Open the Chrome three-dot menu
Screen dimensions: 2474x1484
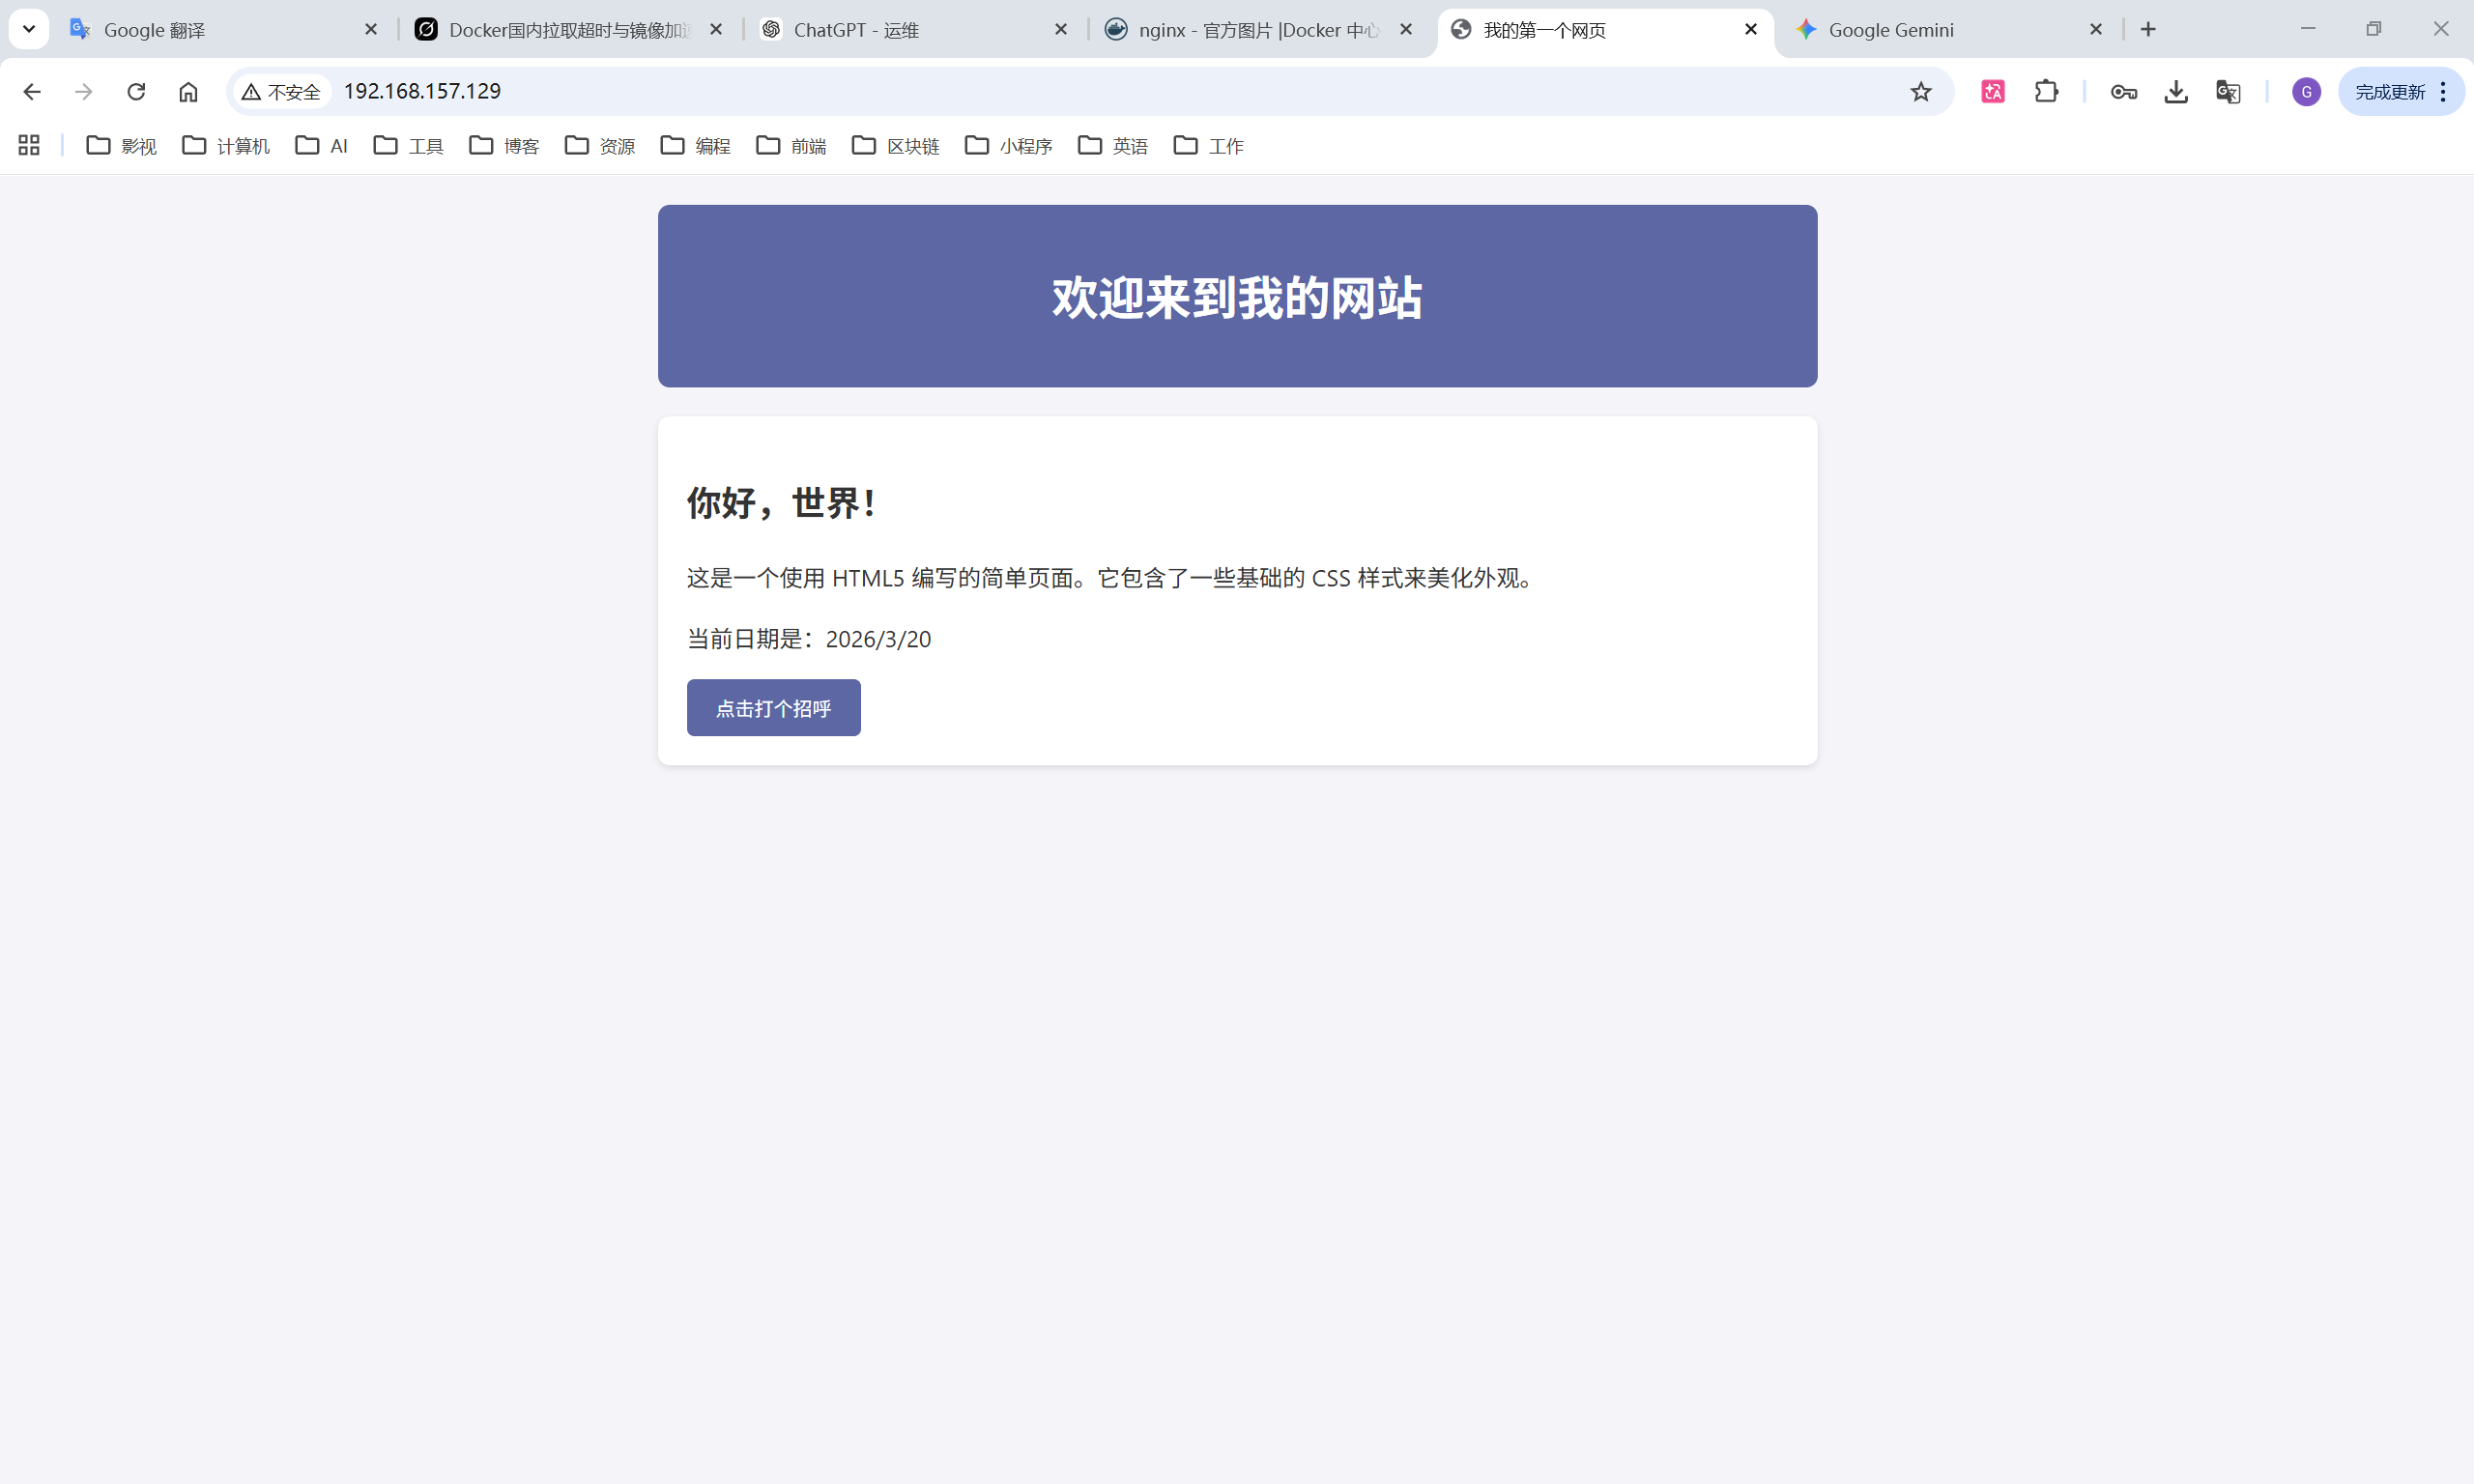pos(2443,92)
